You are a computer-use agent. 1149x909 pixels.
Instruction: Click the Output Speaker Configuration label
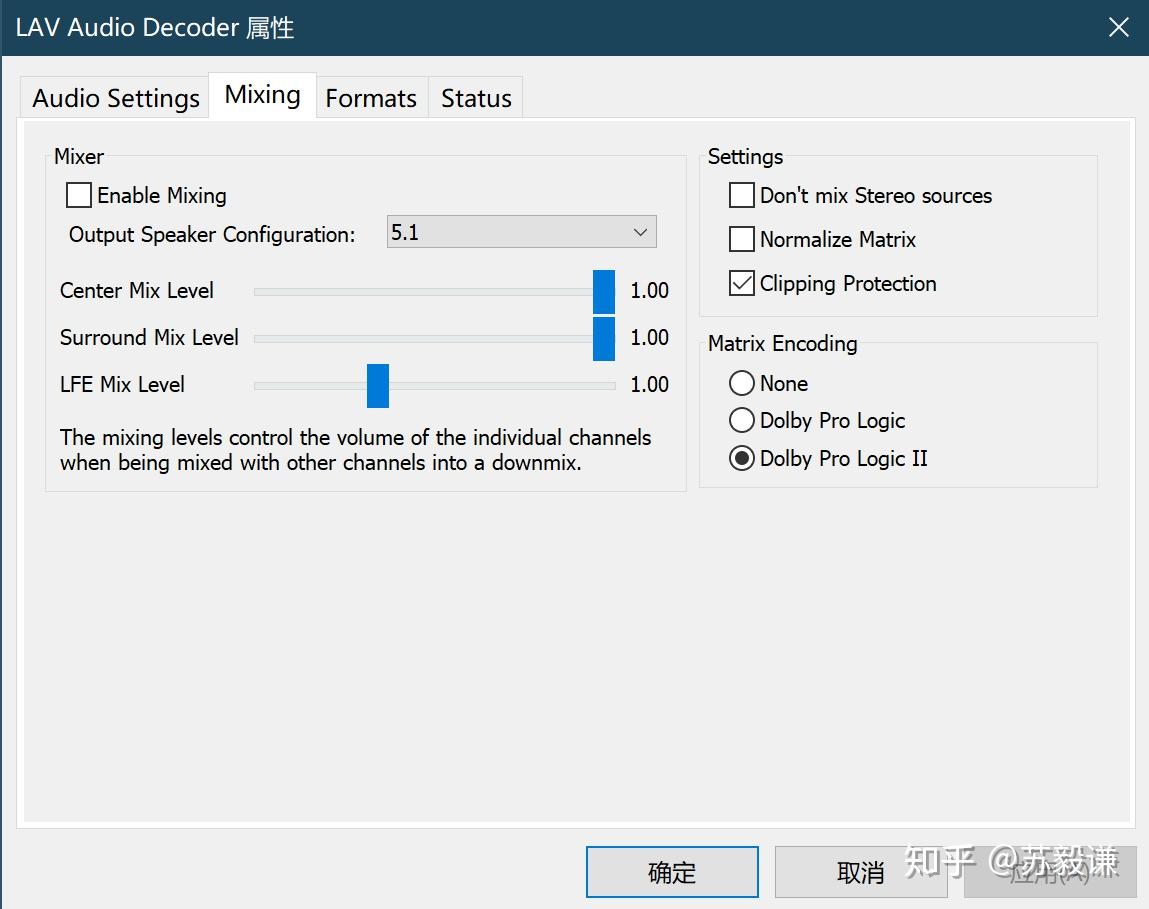point(212,235)
